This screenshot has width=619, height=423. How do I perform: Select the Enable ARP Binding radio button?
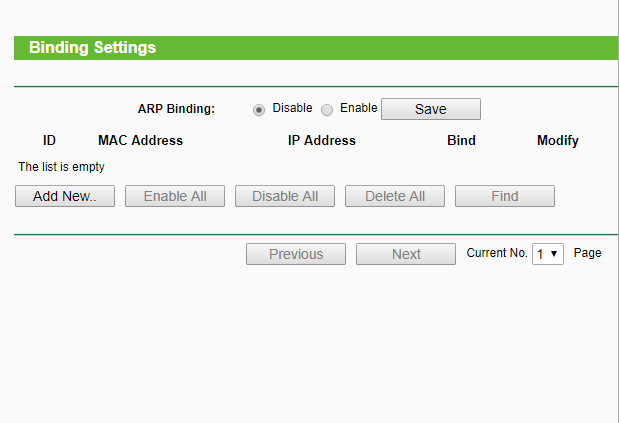pyautogui.click(x=327, y=109)
